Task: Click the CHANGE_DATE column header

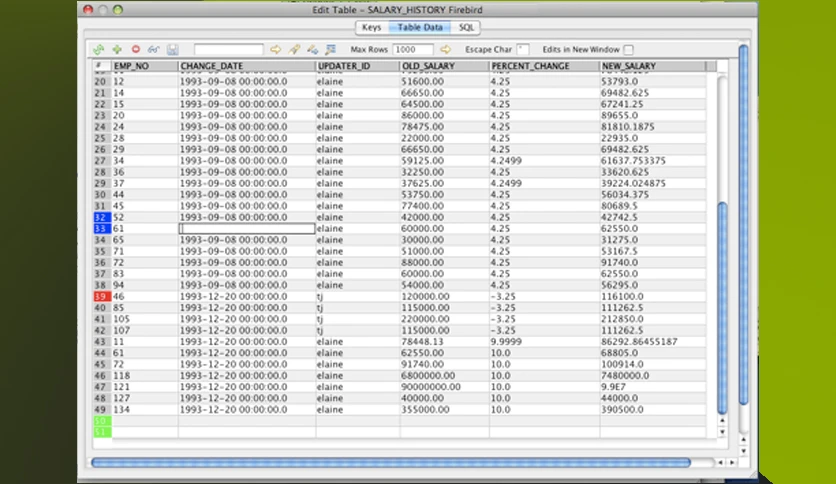Action: click(247, 66)
